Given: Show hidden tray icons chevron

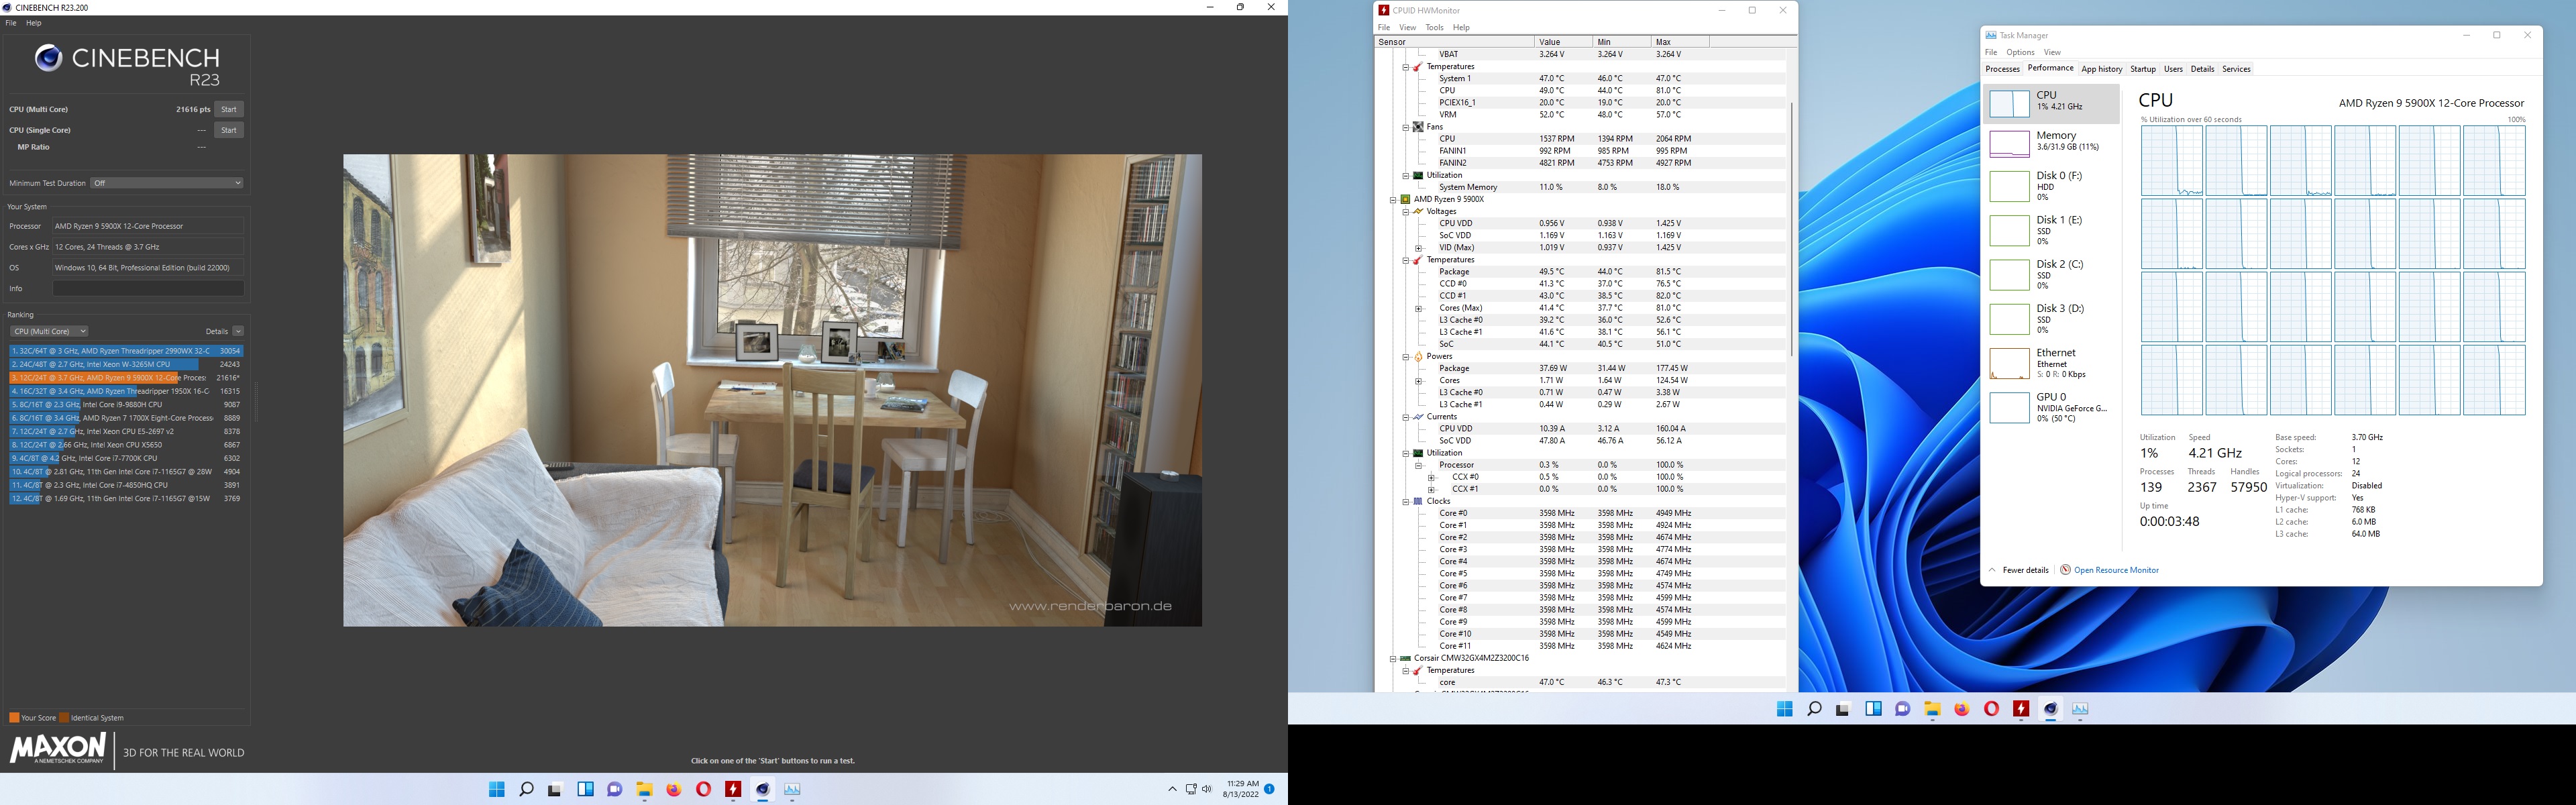Looking at the screenshot, I should pyautogui.click(x=1172, y=789).
